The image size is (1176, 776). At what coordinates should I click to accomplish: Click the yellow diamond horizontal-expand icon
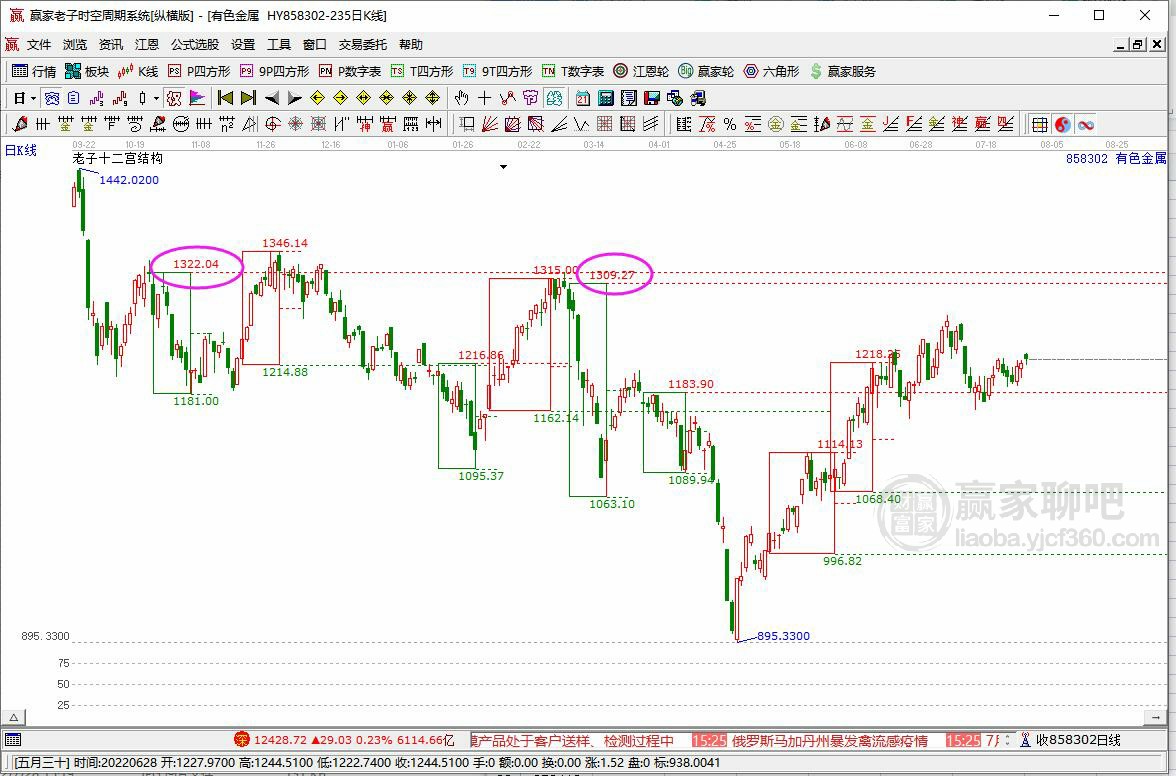364,98
